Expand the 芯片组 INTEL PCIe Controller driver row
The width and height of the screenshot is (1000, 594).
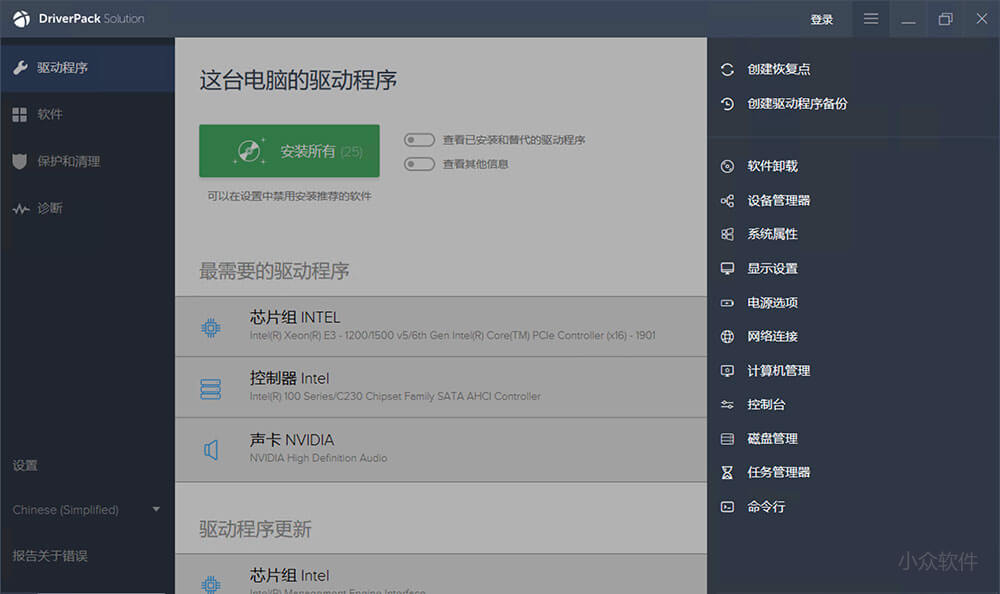(x=440, y=326)
